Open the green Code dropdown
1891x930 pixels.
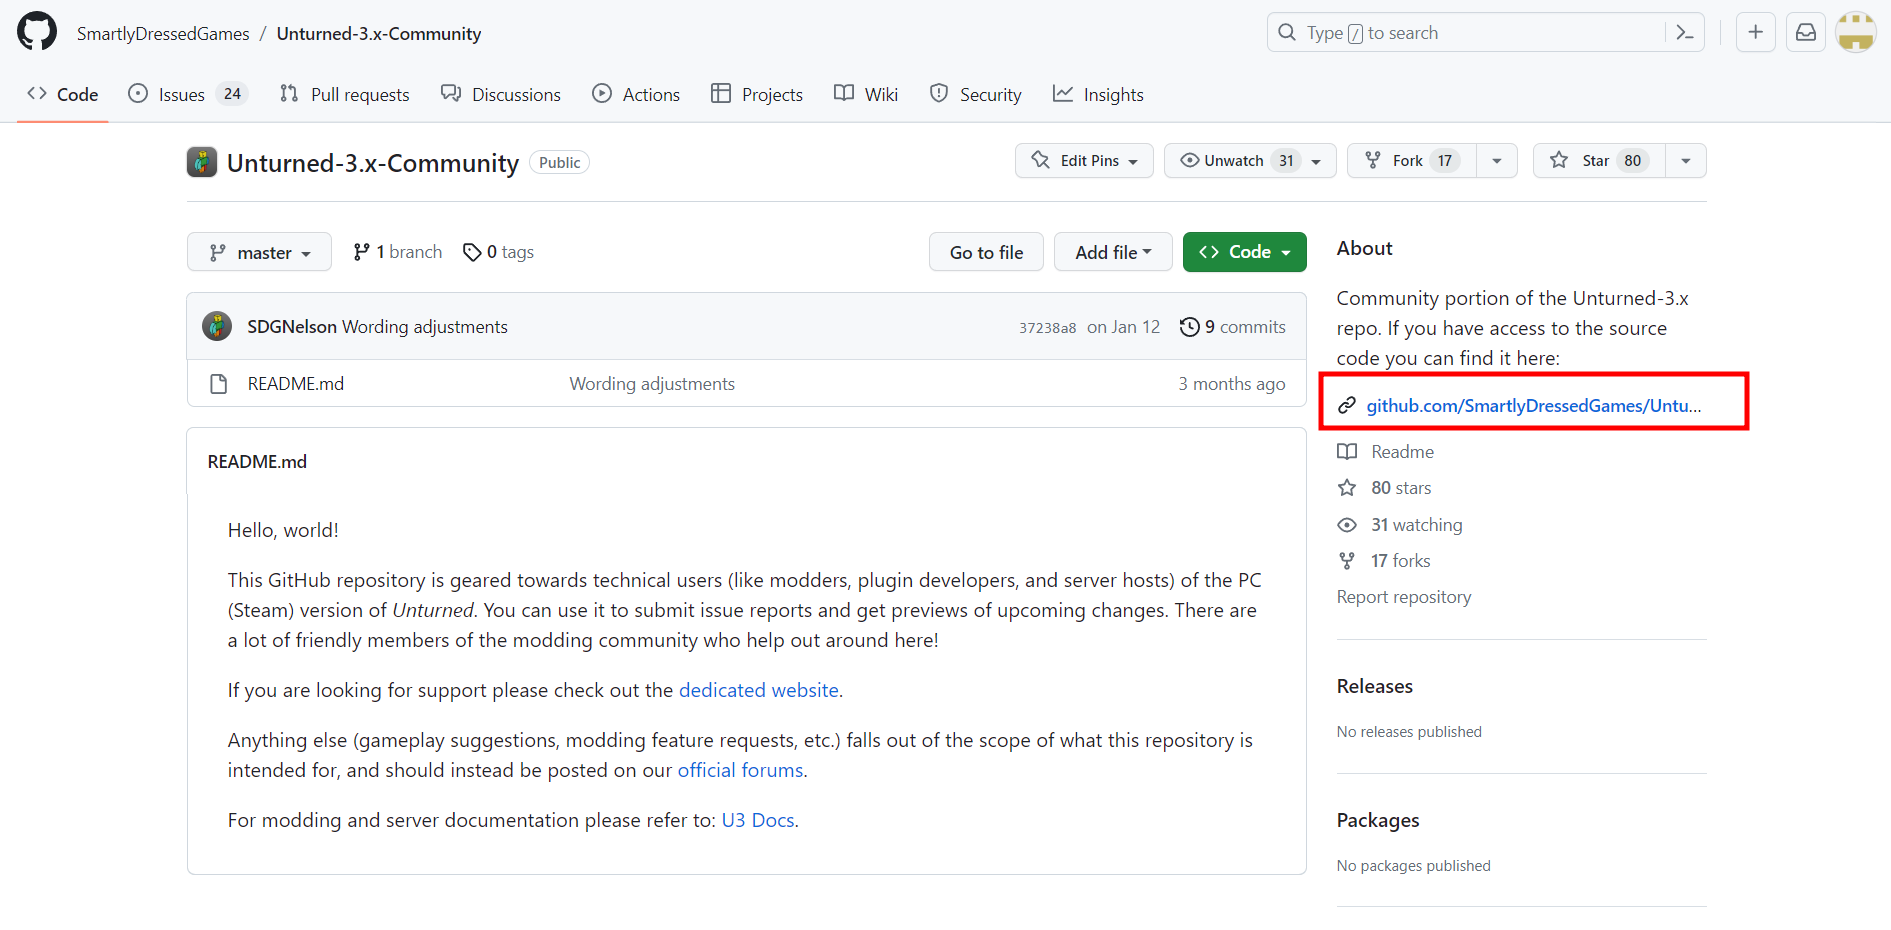pos(1244,251)
